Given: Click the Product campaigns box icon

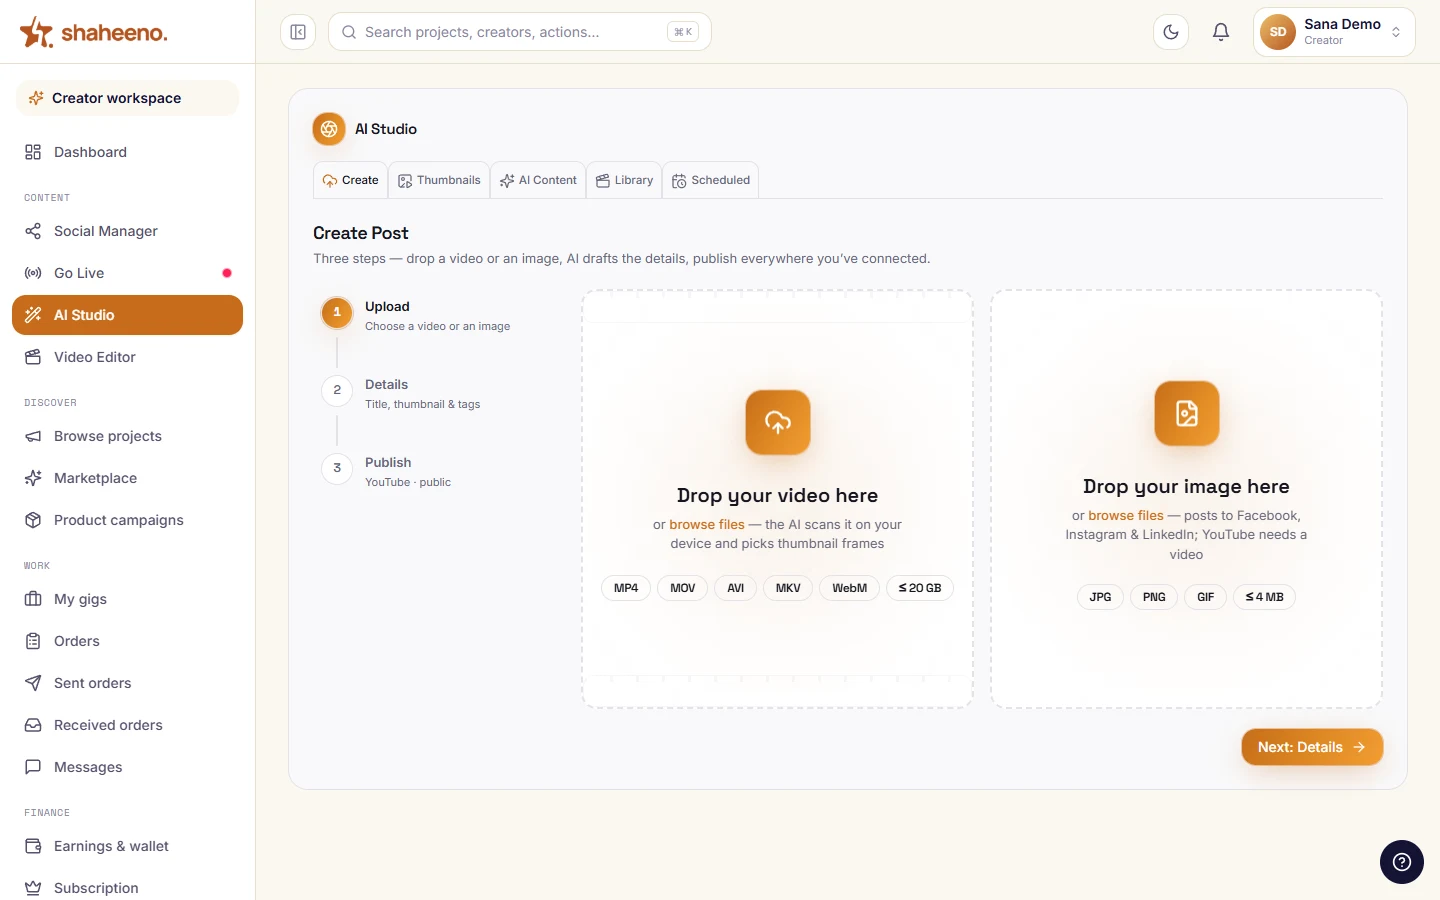Looking at the screenshot, I should tap(33, 520).
